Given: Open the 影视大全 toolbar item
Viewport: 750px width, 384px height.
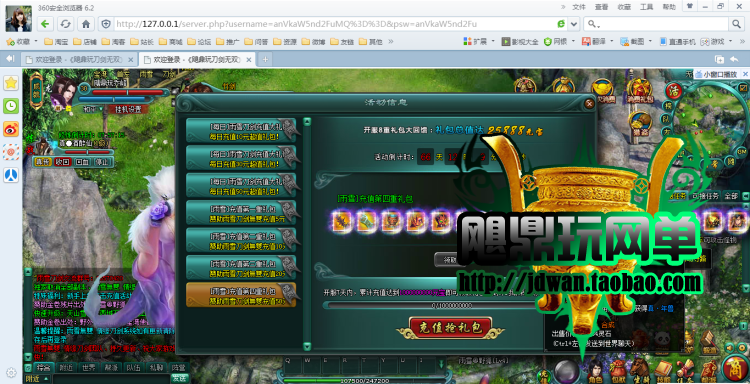Looking at the screenshot, I should click(520, 42).
